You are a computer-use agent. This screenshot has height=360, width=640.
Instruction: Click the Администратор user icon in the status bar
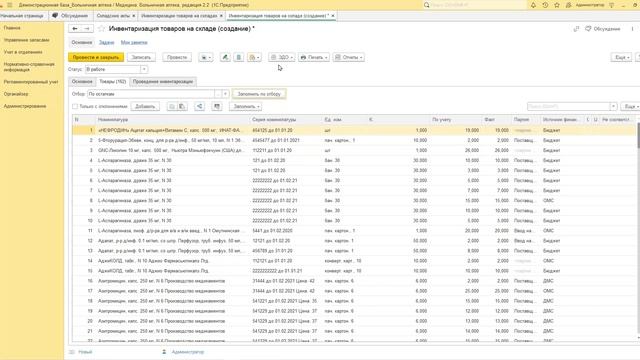tap(164, 352)
